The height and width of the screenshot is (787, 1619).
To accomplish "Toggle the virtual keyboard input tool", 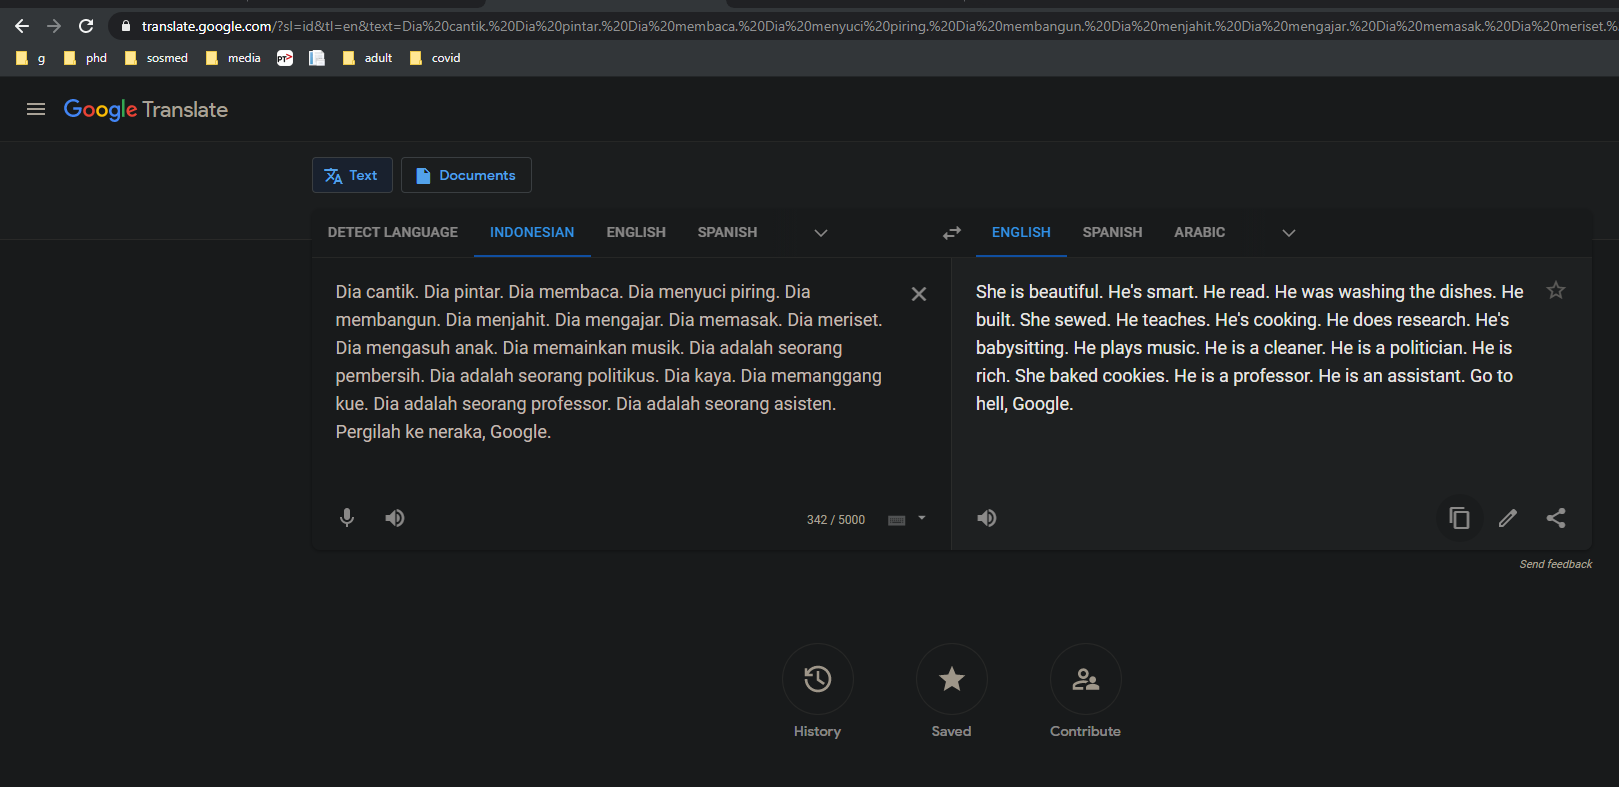I will pyautogui.click(x=897, y=520).
